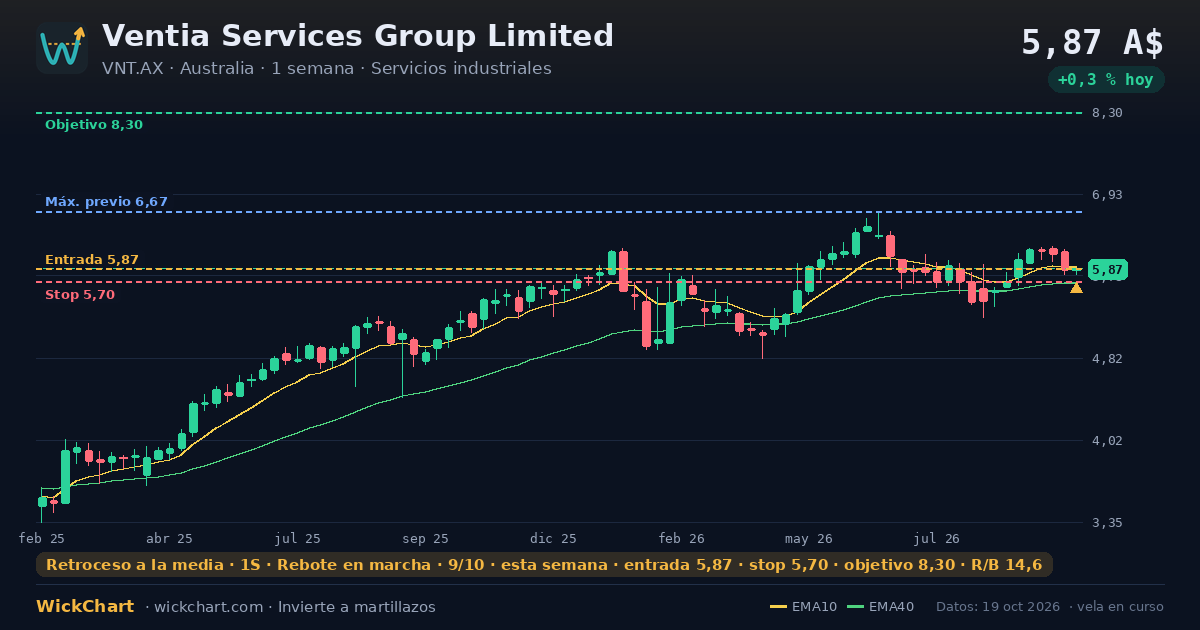
Task: Click the EMA10 legend entry
Action: tap(804, 607)
